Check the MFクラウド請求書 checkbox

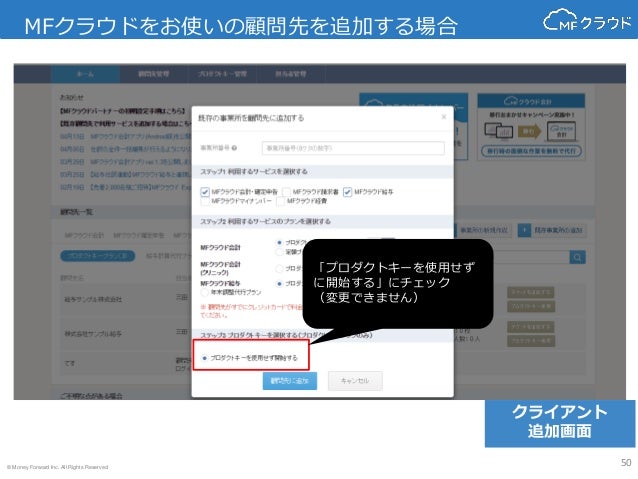tap(286, 192)
